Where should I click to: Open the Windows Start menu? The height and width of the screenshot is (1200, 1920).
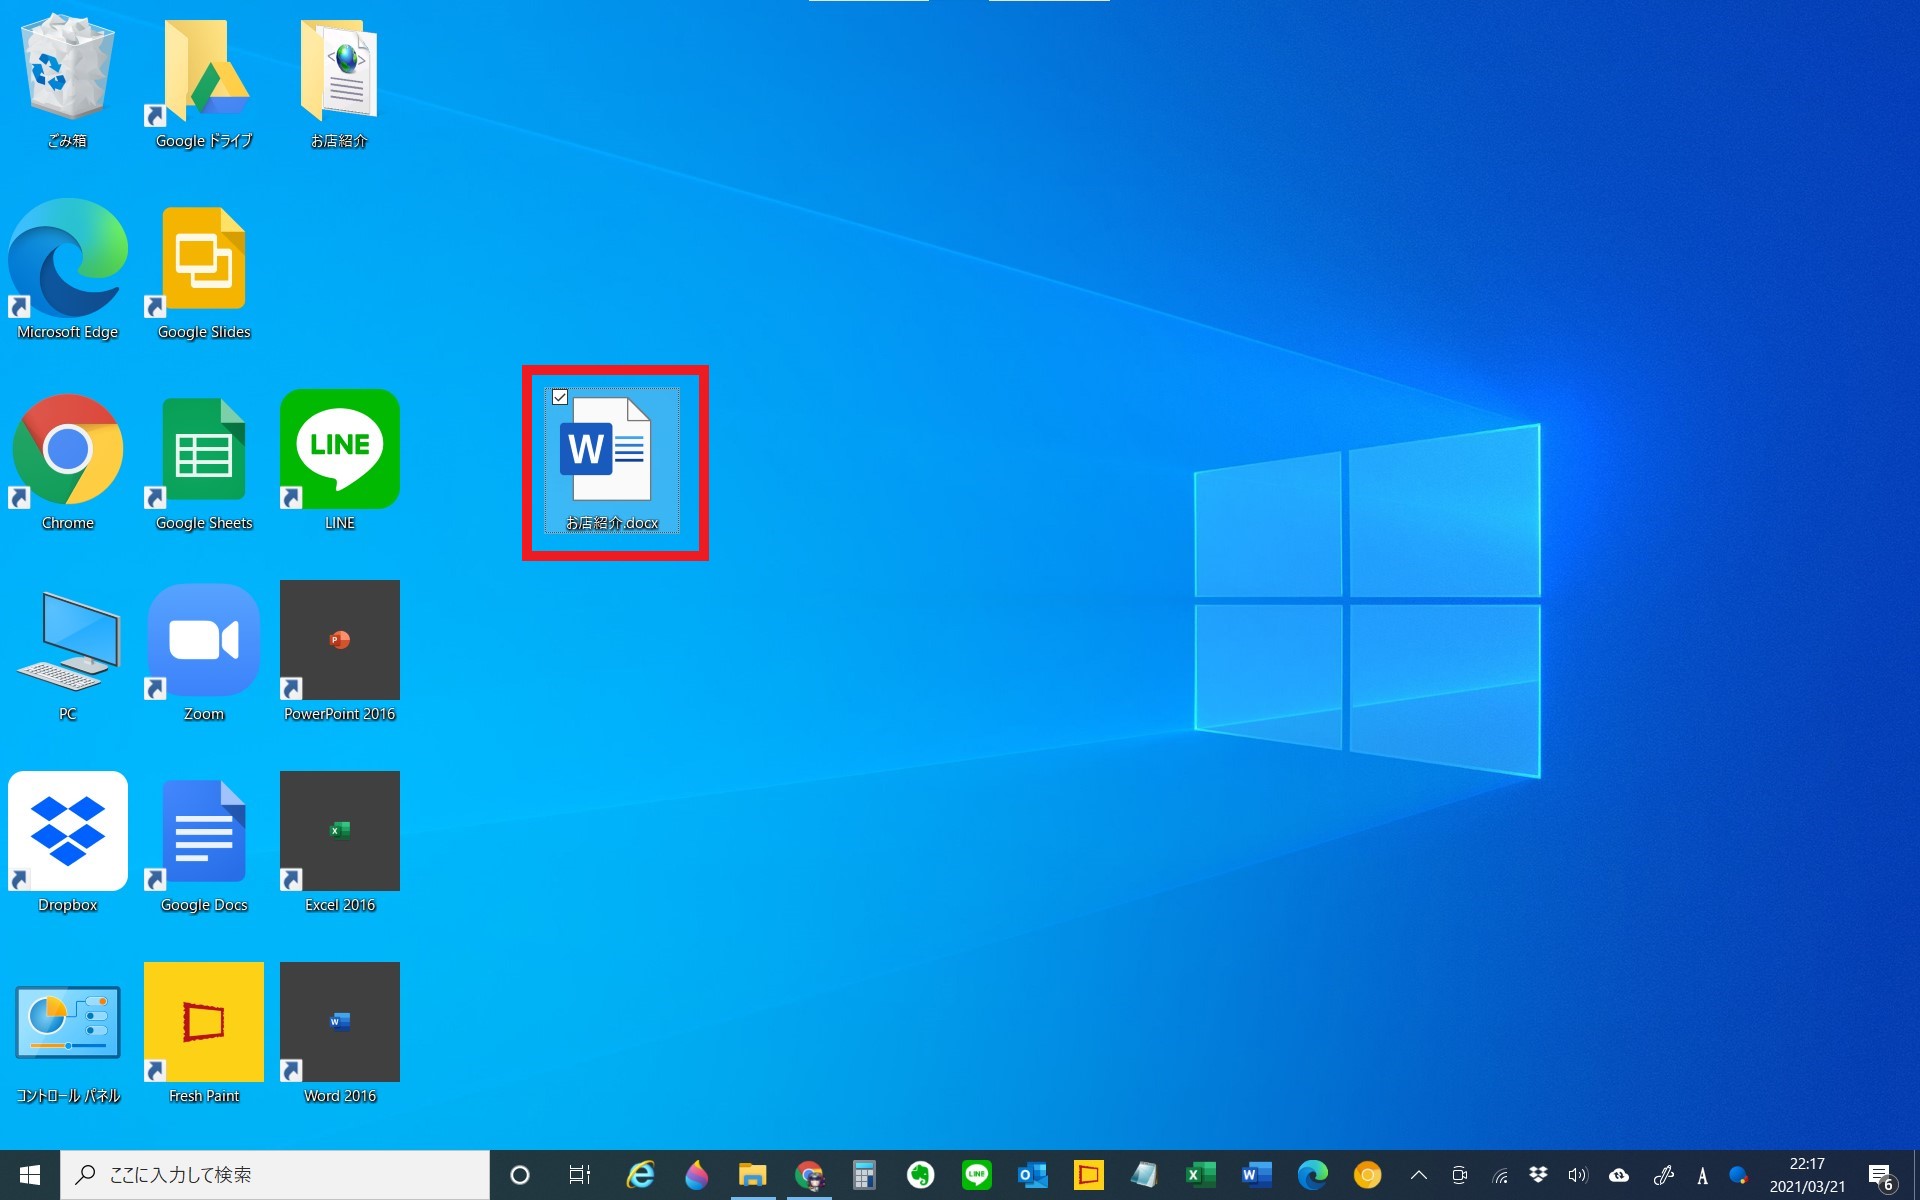click(30, 1175)
